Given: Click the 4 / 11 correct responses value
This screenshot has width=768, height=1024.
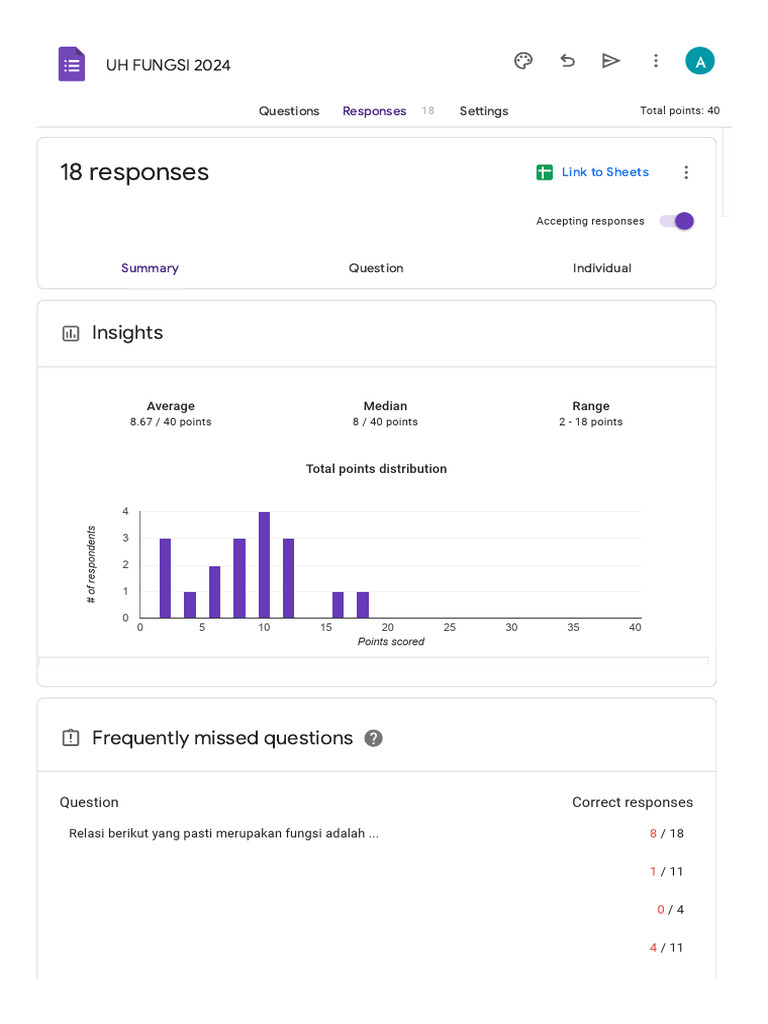Looking at the screenshot, I should 667,947.
